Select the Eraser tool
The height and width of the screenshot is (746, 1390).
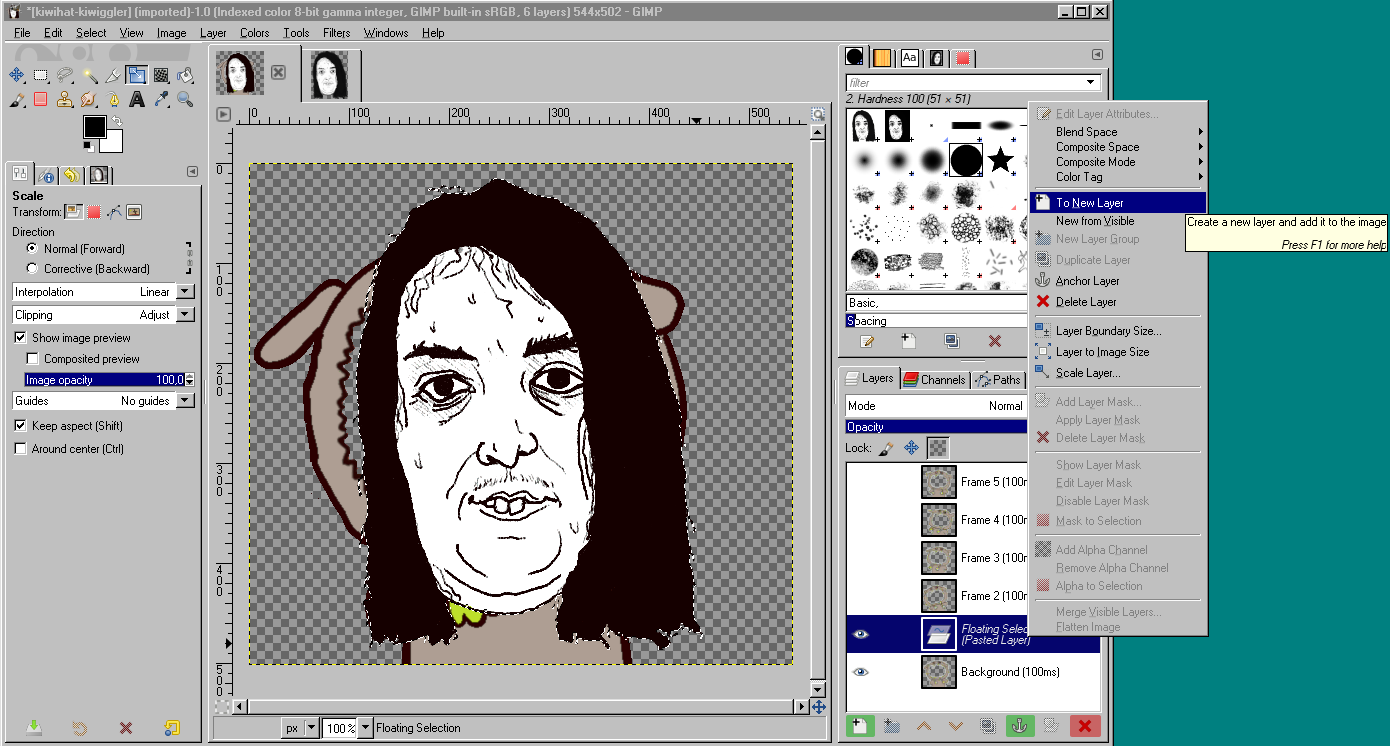pos(41,99)
